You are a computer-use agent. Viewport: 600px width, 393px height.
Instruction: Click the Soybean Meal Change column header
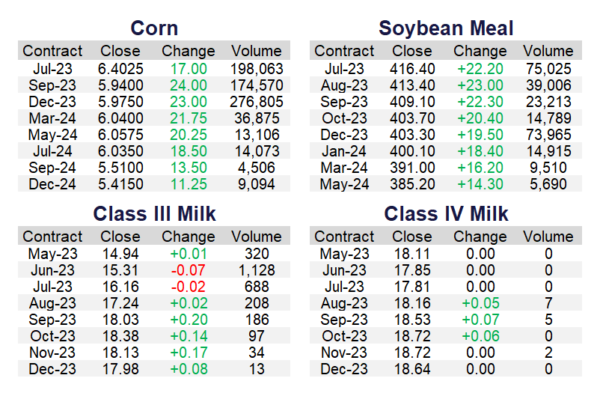[480, 51]
